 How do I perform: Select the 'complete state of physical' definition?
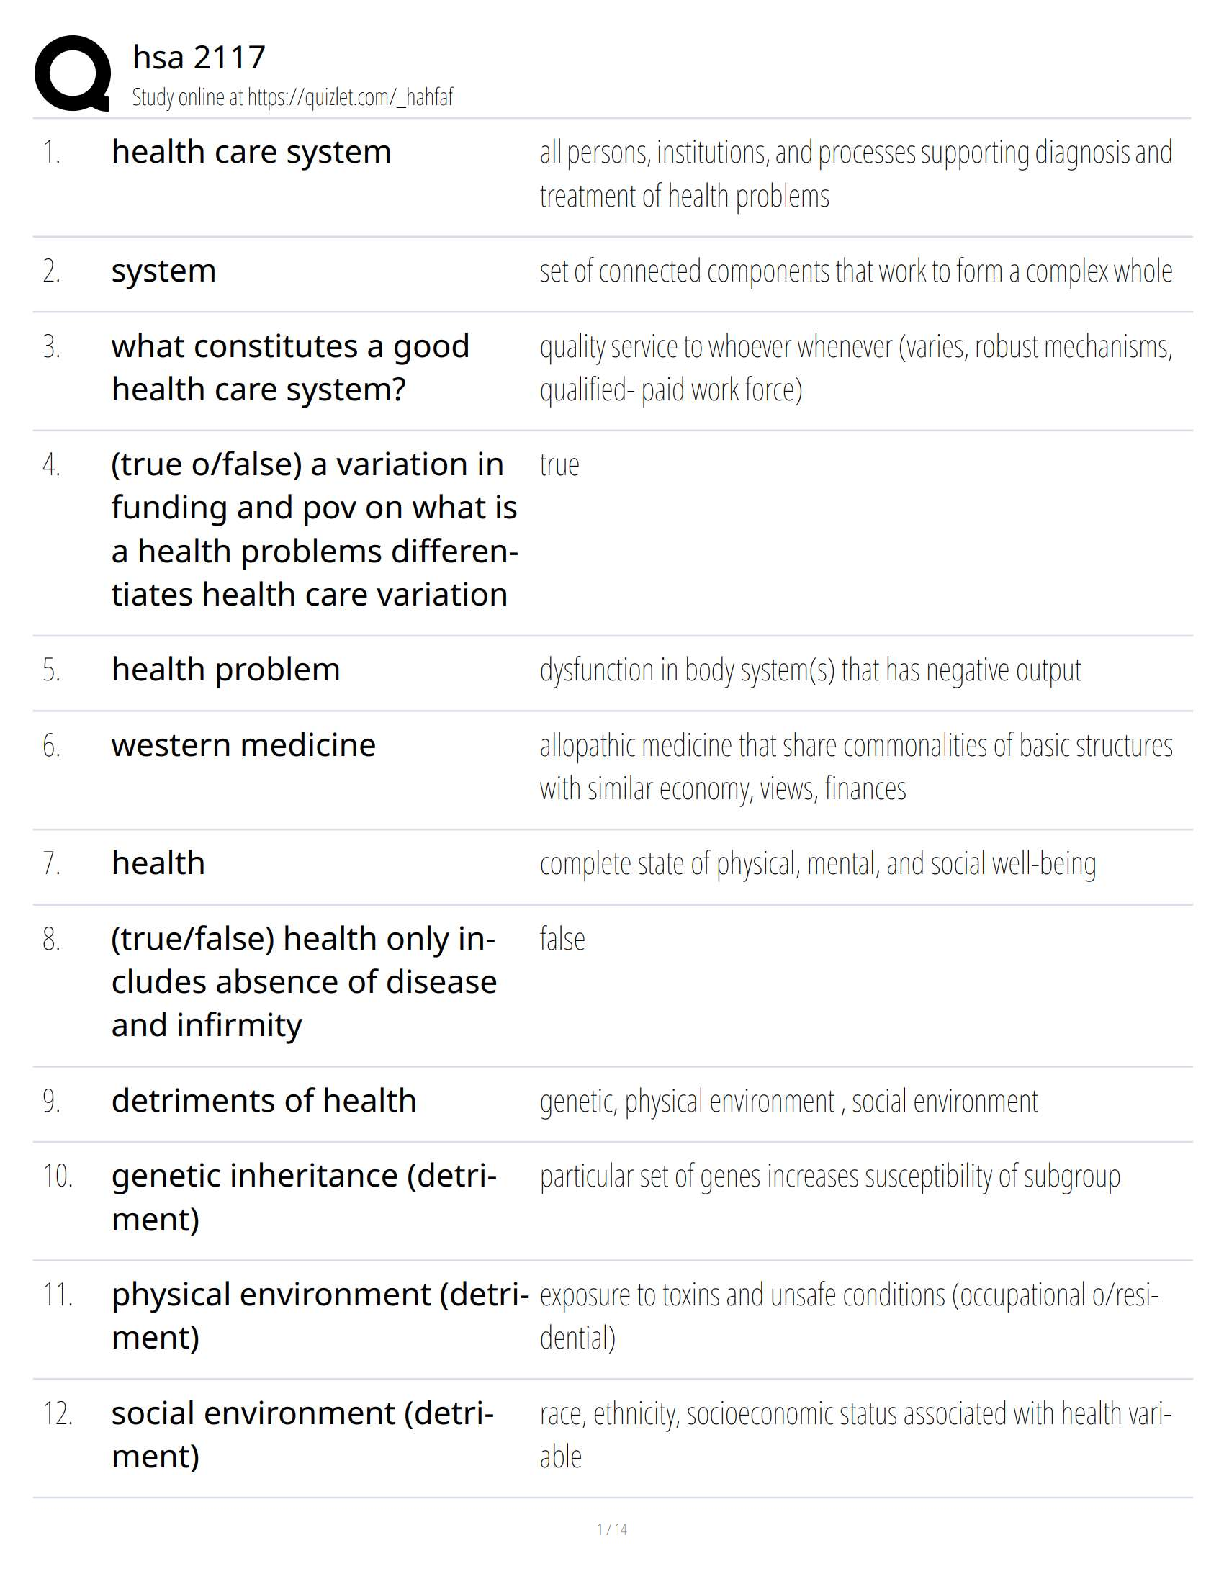817,864
